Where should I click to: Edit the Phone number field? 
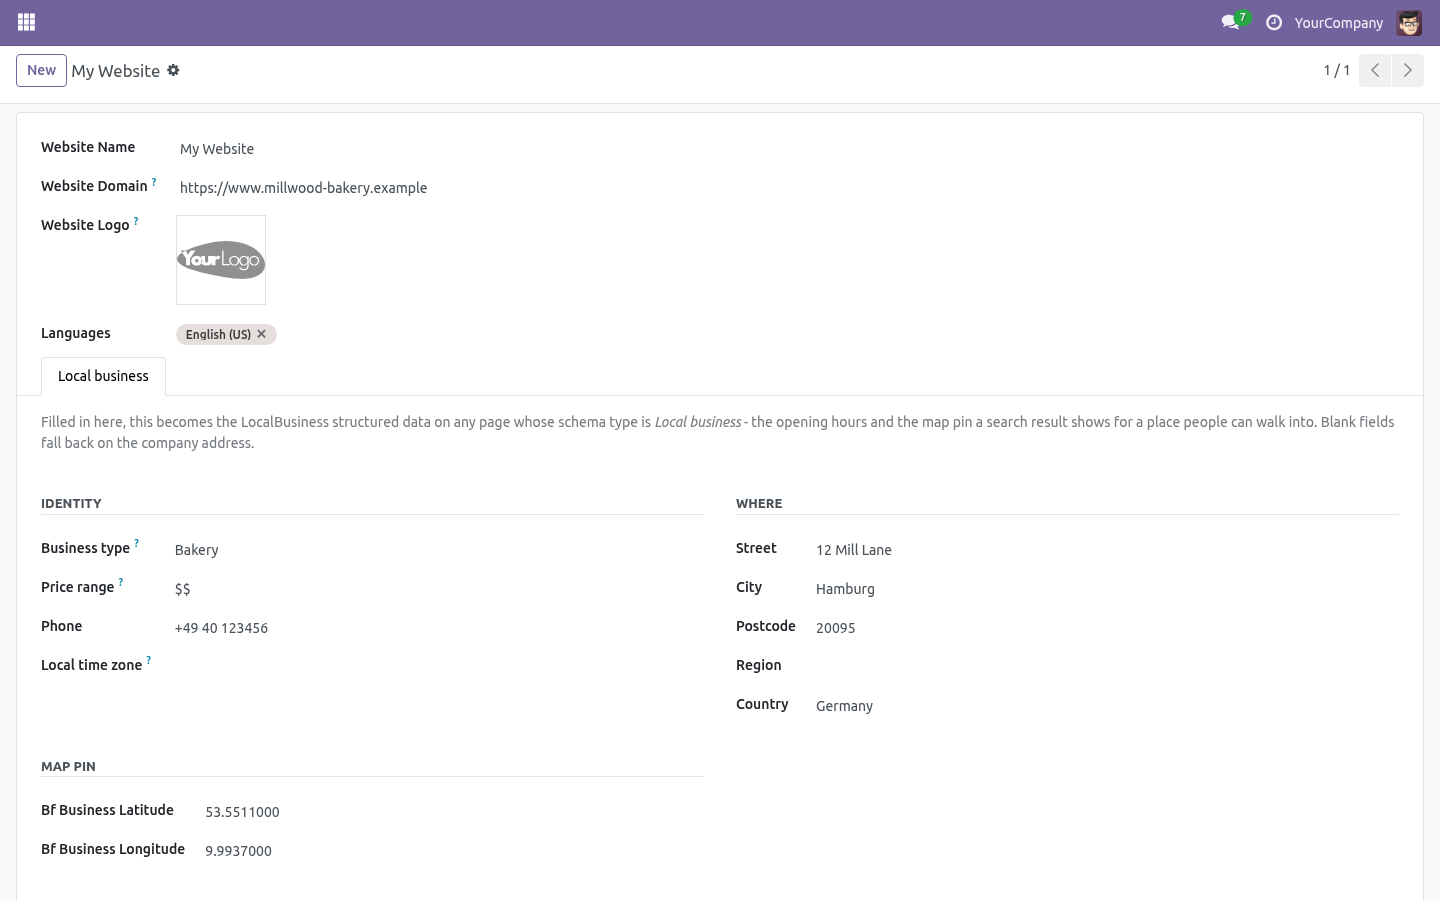(x=437, y=628)
